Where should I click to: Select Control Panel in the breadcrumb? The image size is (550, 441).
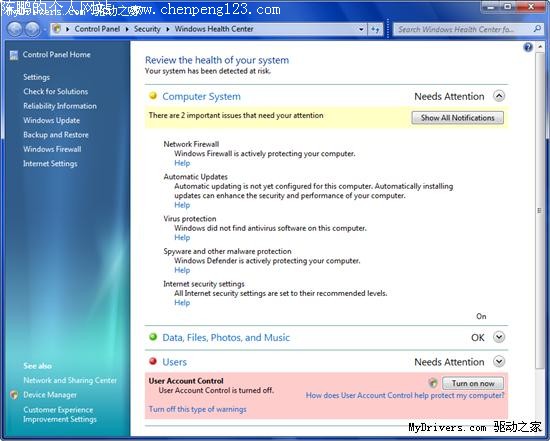pyautogui.click(x=97, y=29)
